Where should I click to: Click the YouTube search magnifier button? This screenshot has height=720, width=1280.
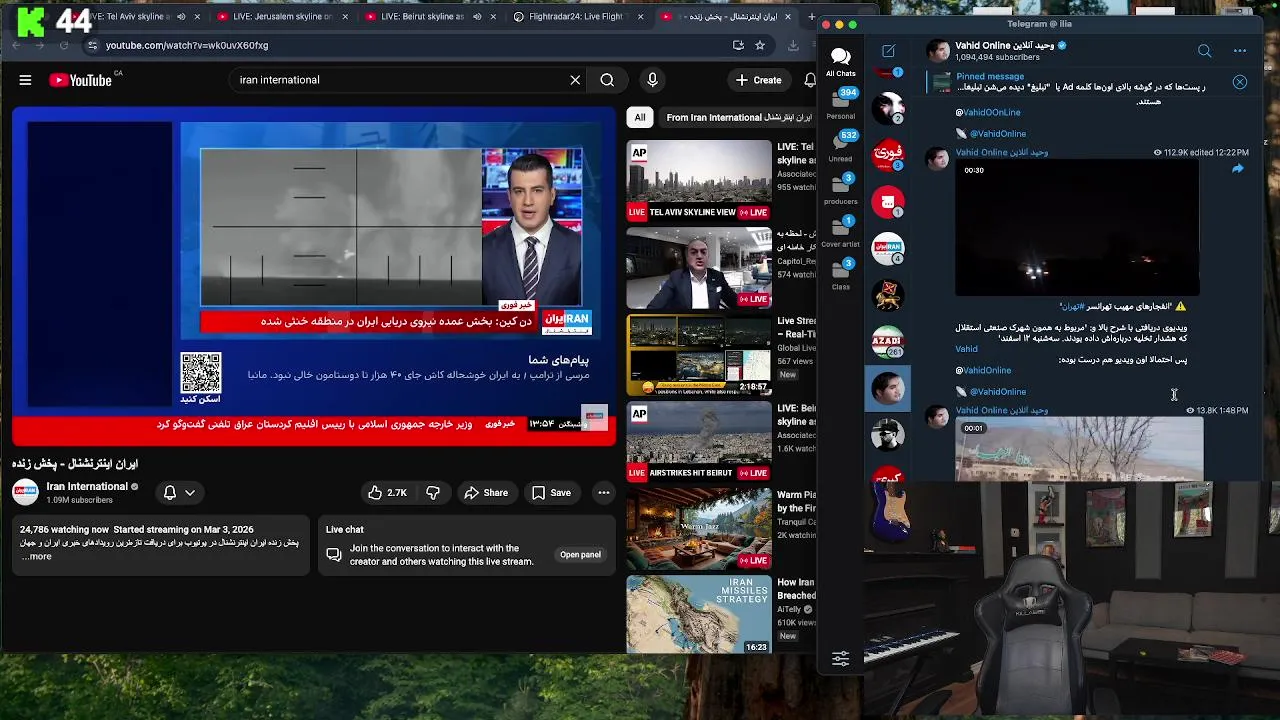coord(607,80)
